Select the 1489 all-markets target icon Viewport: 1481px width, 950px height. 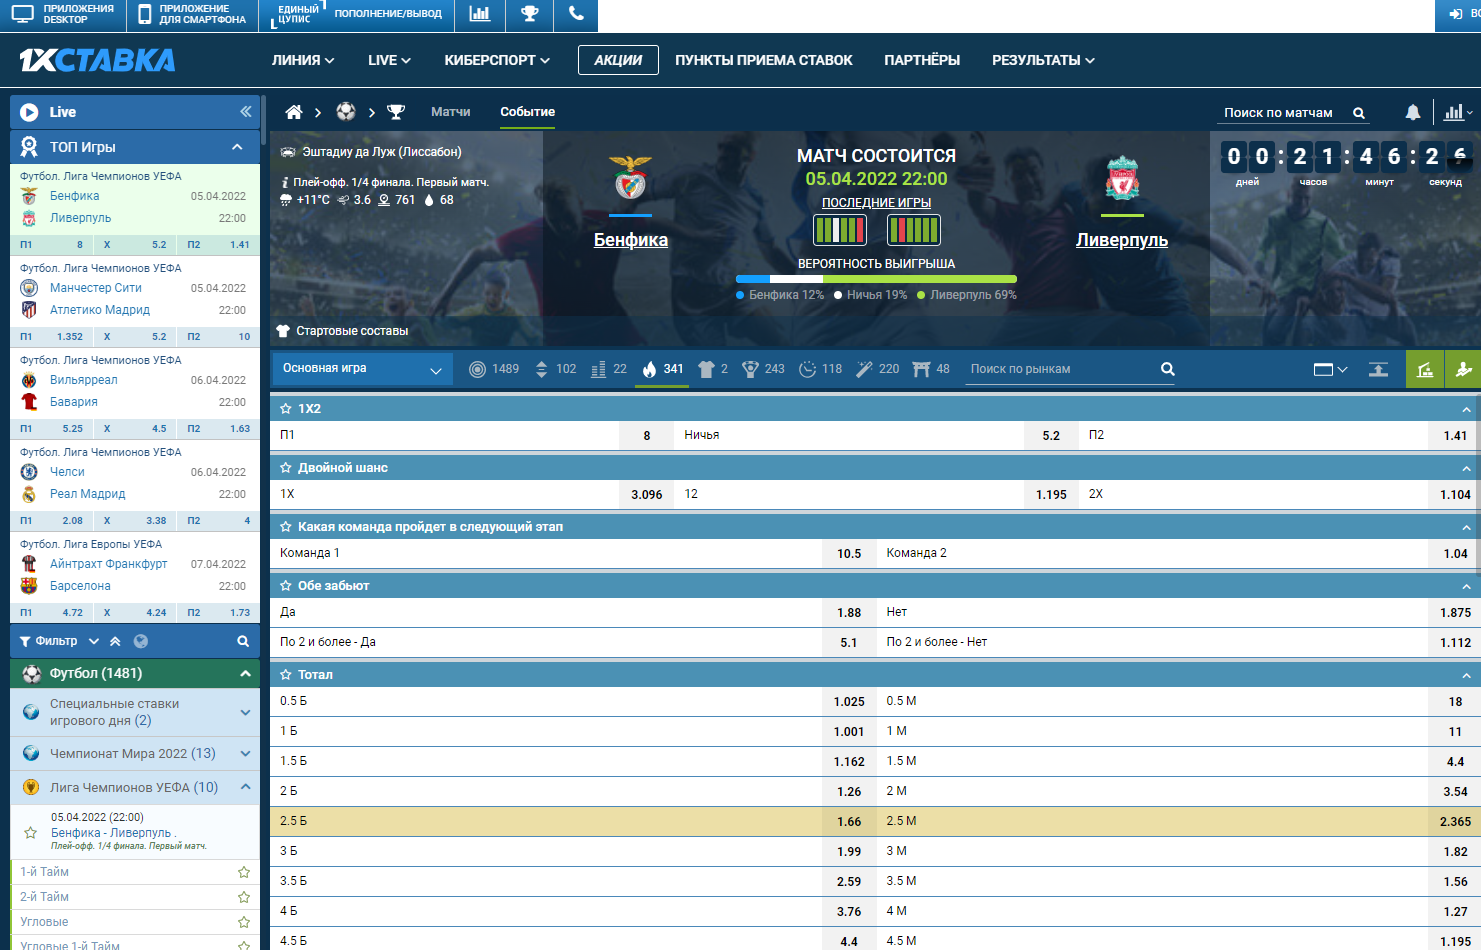pos(478,369)
